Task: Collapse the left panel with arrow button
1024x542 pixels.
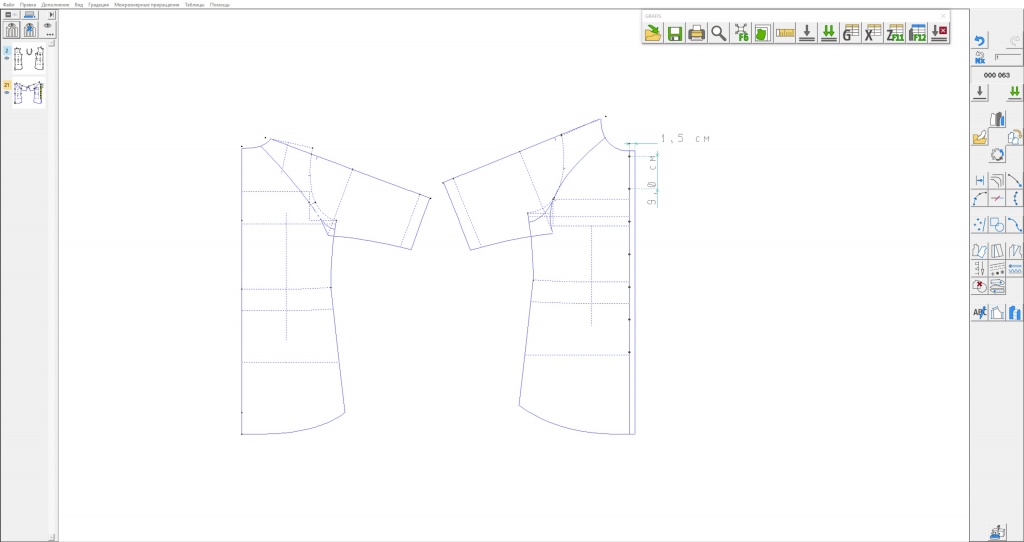Action: [x=51, y=15]
